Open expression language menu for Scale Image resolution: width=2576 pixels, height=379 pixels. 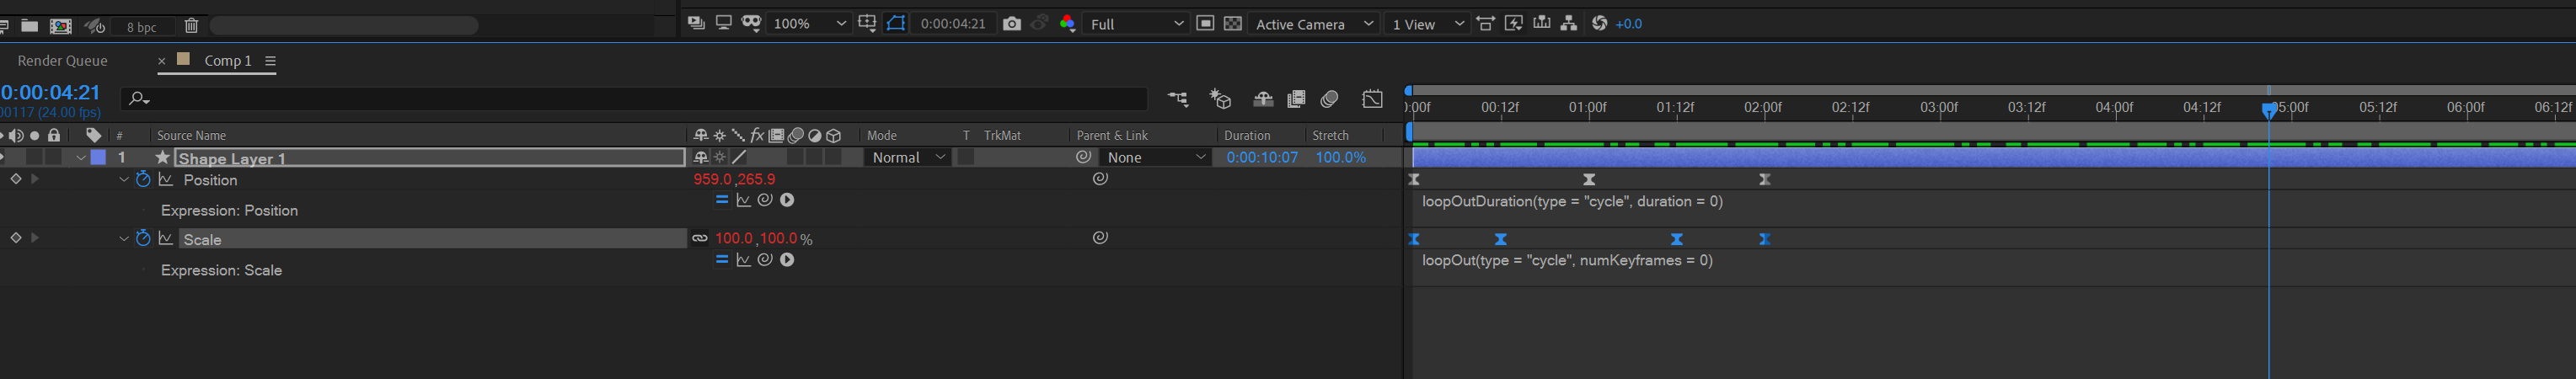[x=788, y=260]
